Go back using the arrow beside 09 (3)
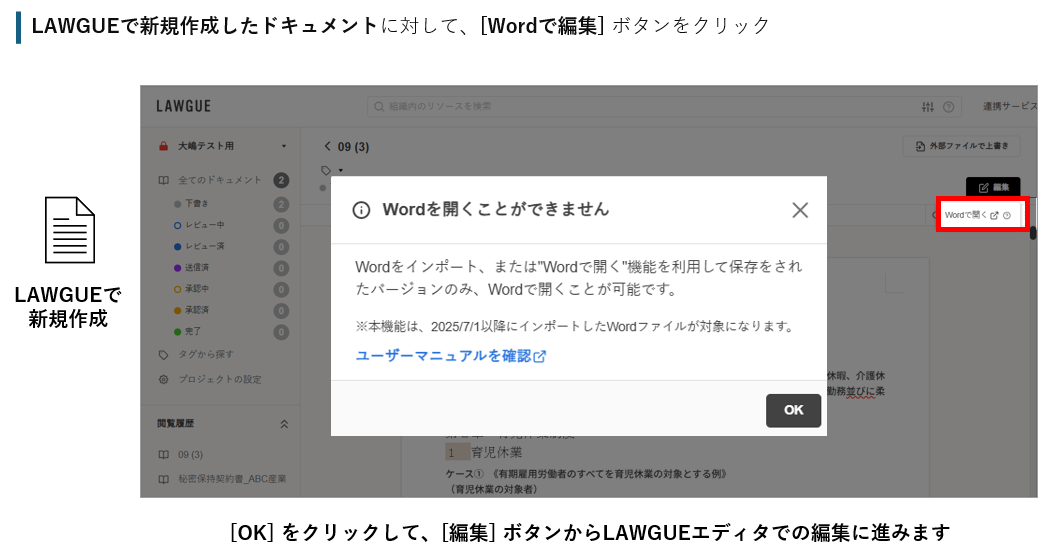The height and width of the screenshot is (552, 1049). [x=327, y=146]
